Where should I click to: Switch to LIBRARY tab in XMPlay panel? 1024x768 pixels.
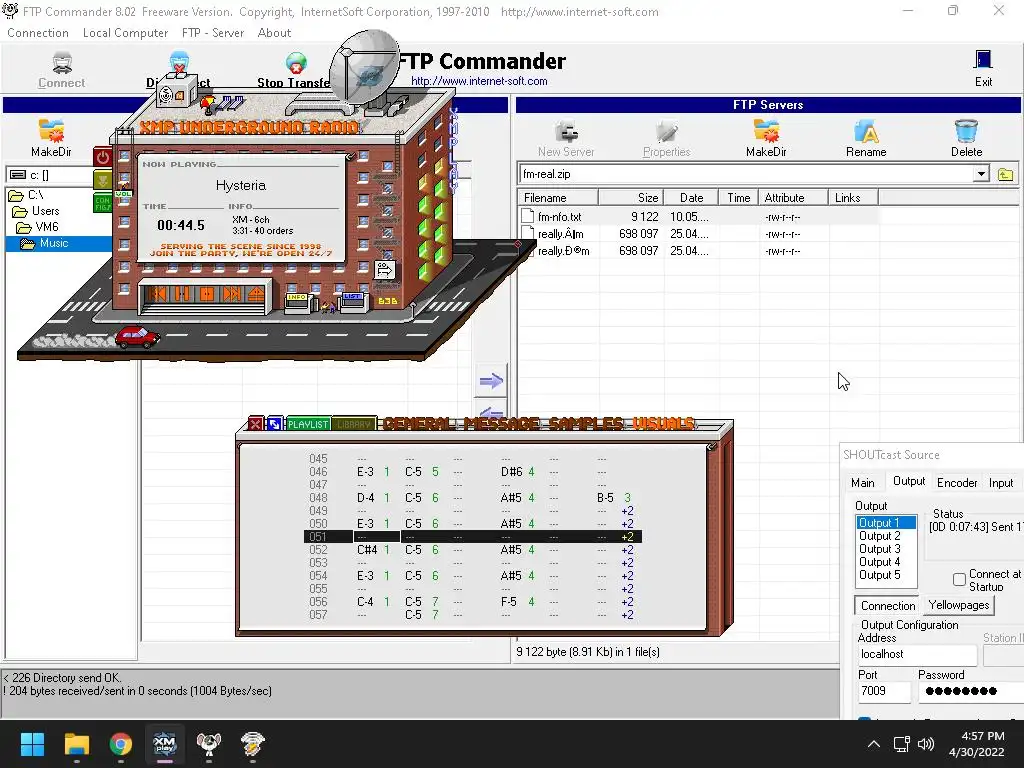click(354, 424)
